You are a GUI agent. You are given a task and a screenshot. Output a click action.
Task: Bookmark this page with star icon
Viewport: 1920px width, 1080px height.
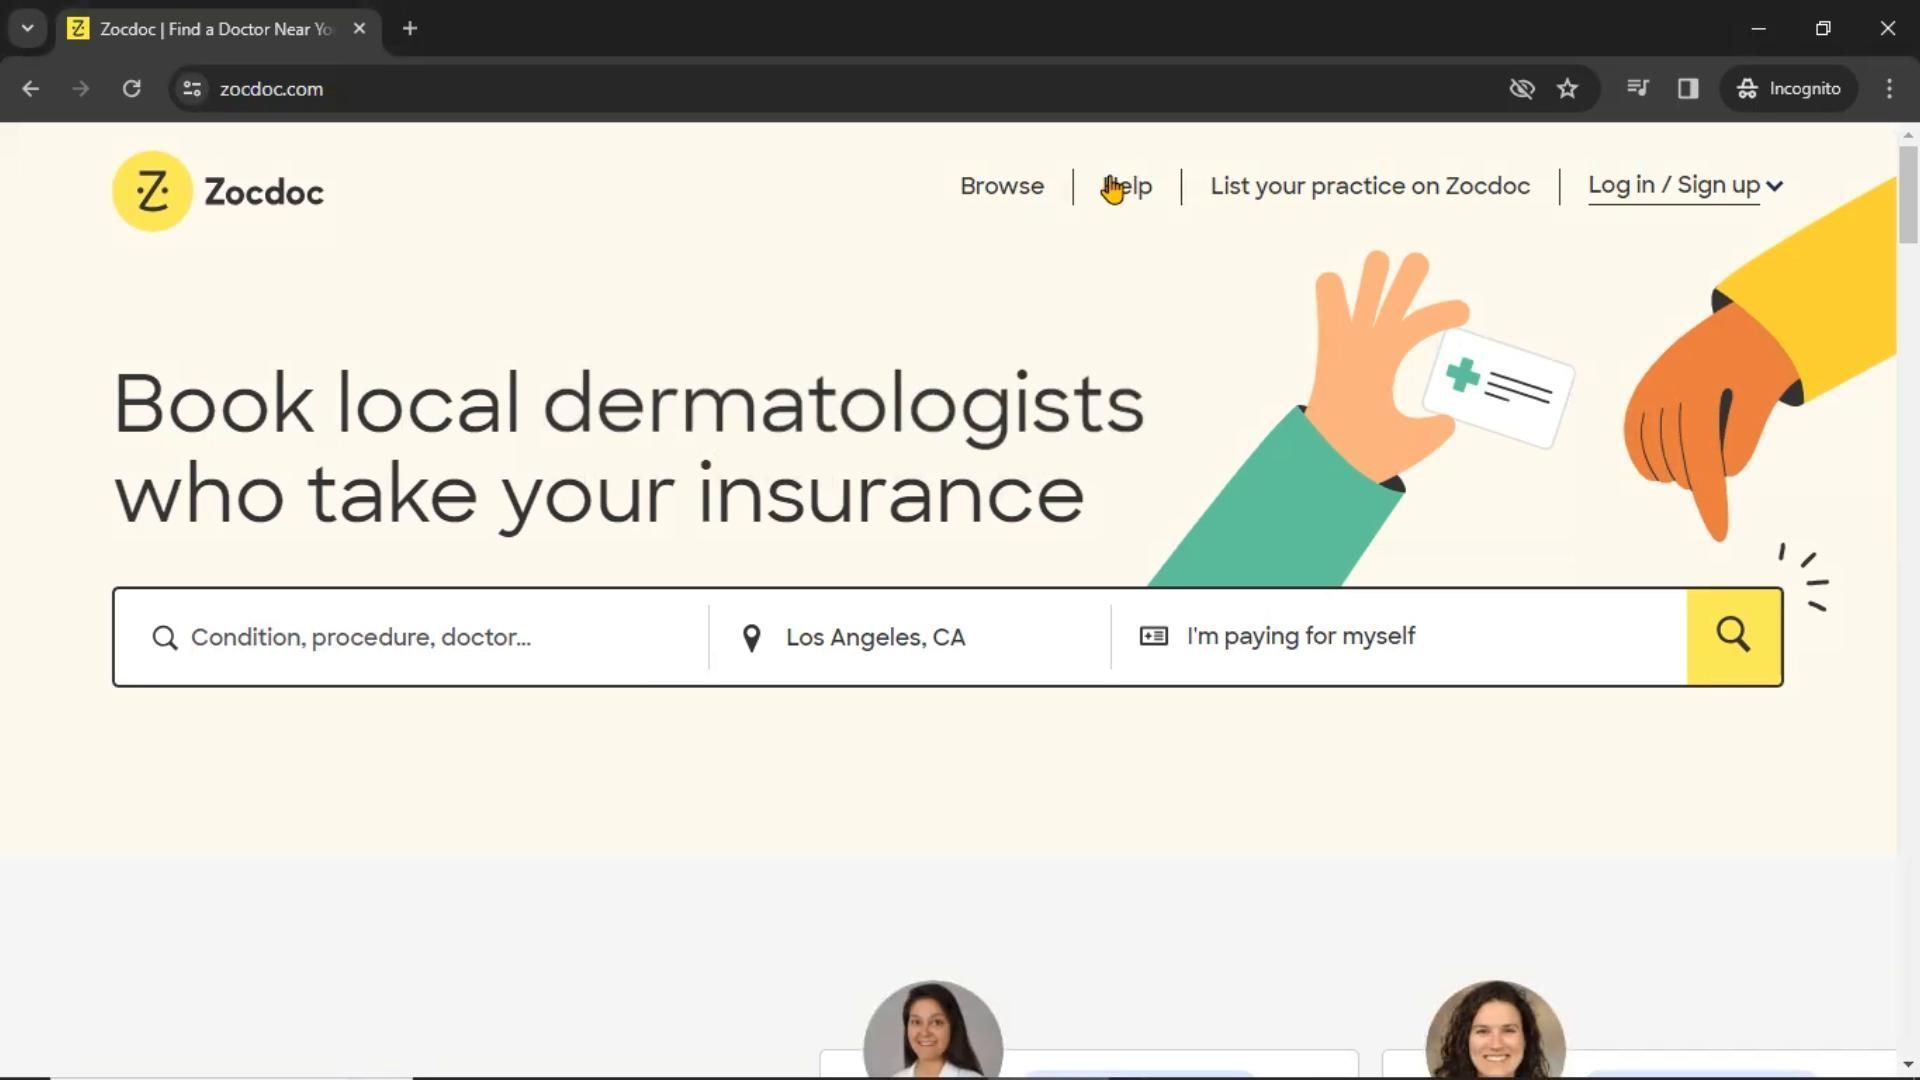[1567, 89]
